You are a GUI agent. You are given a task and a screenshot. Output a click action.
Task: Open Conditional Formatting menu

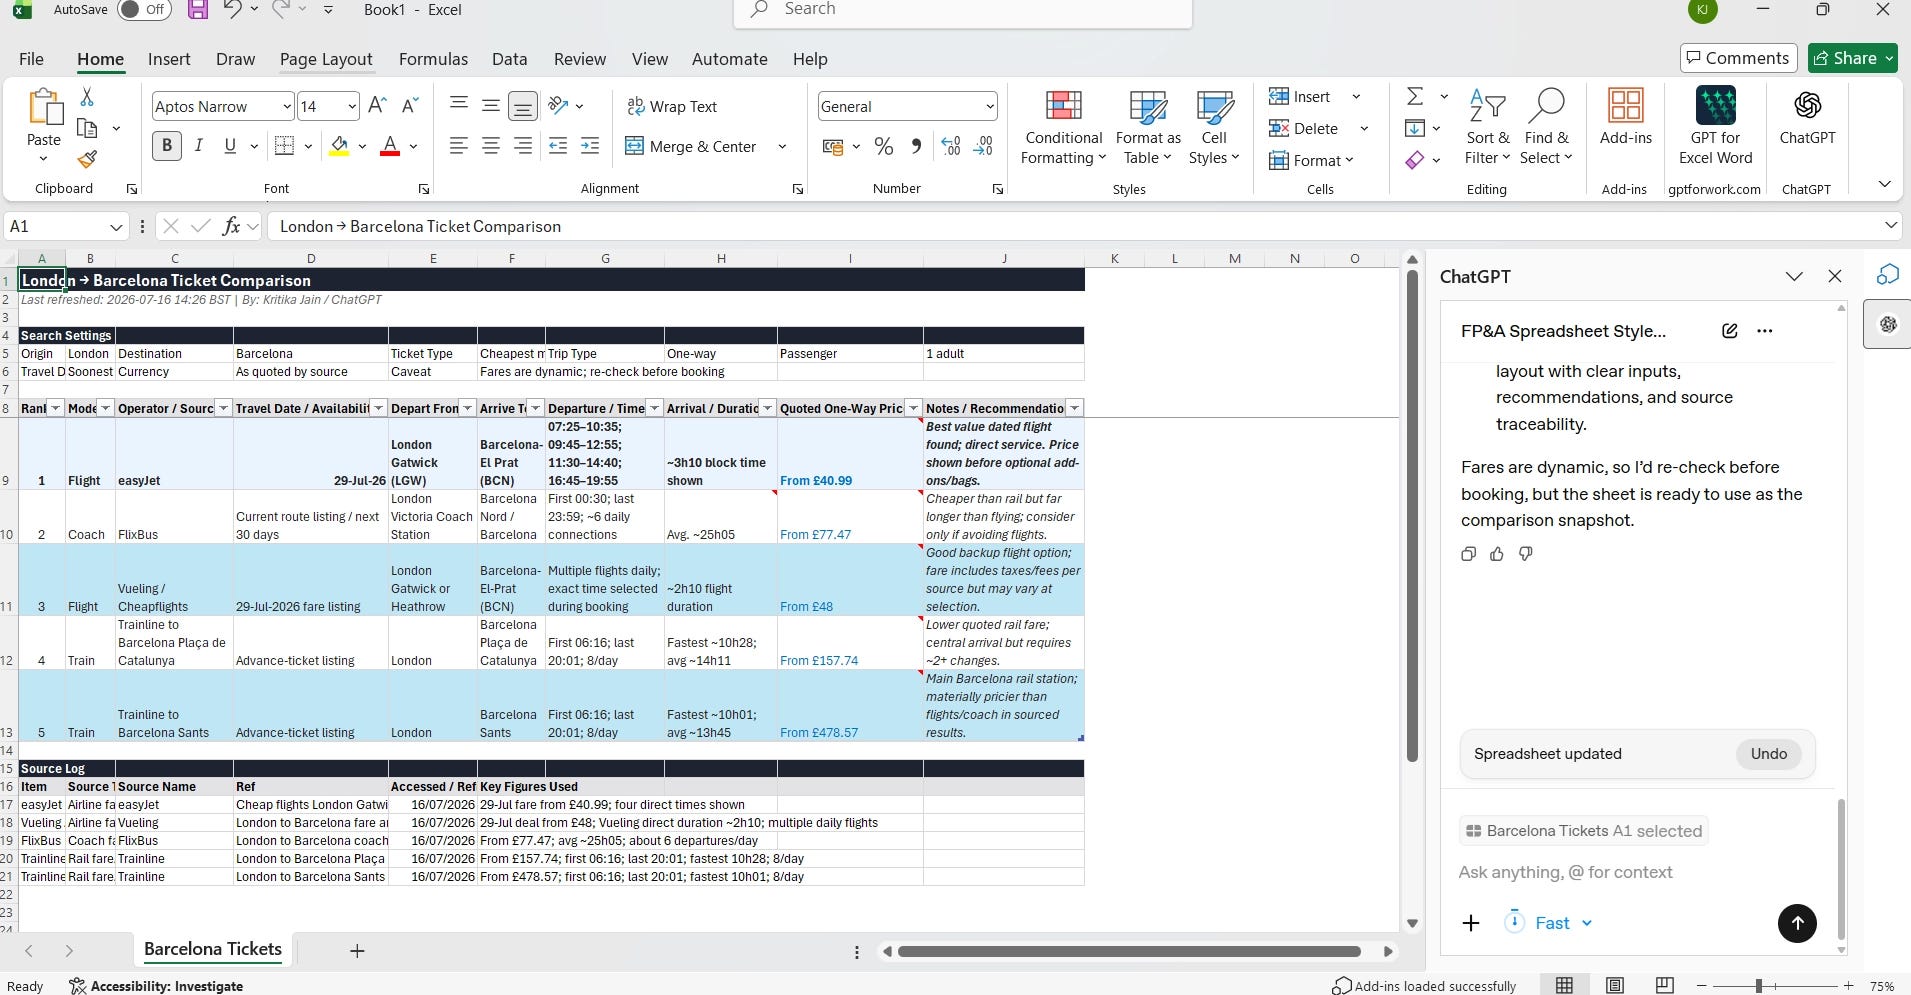pyautogui.click(x=1063, y=127)
